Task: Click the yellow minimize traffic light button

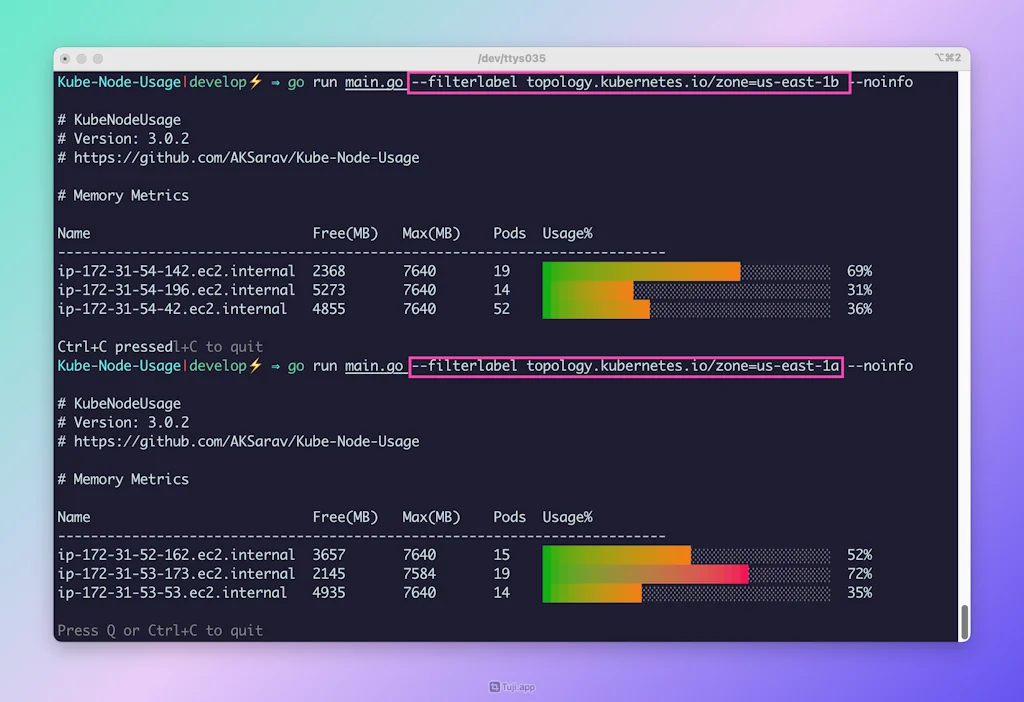Action: click(x=79, y=58)
